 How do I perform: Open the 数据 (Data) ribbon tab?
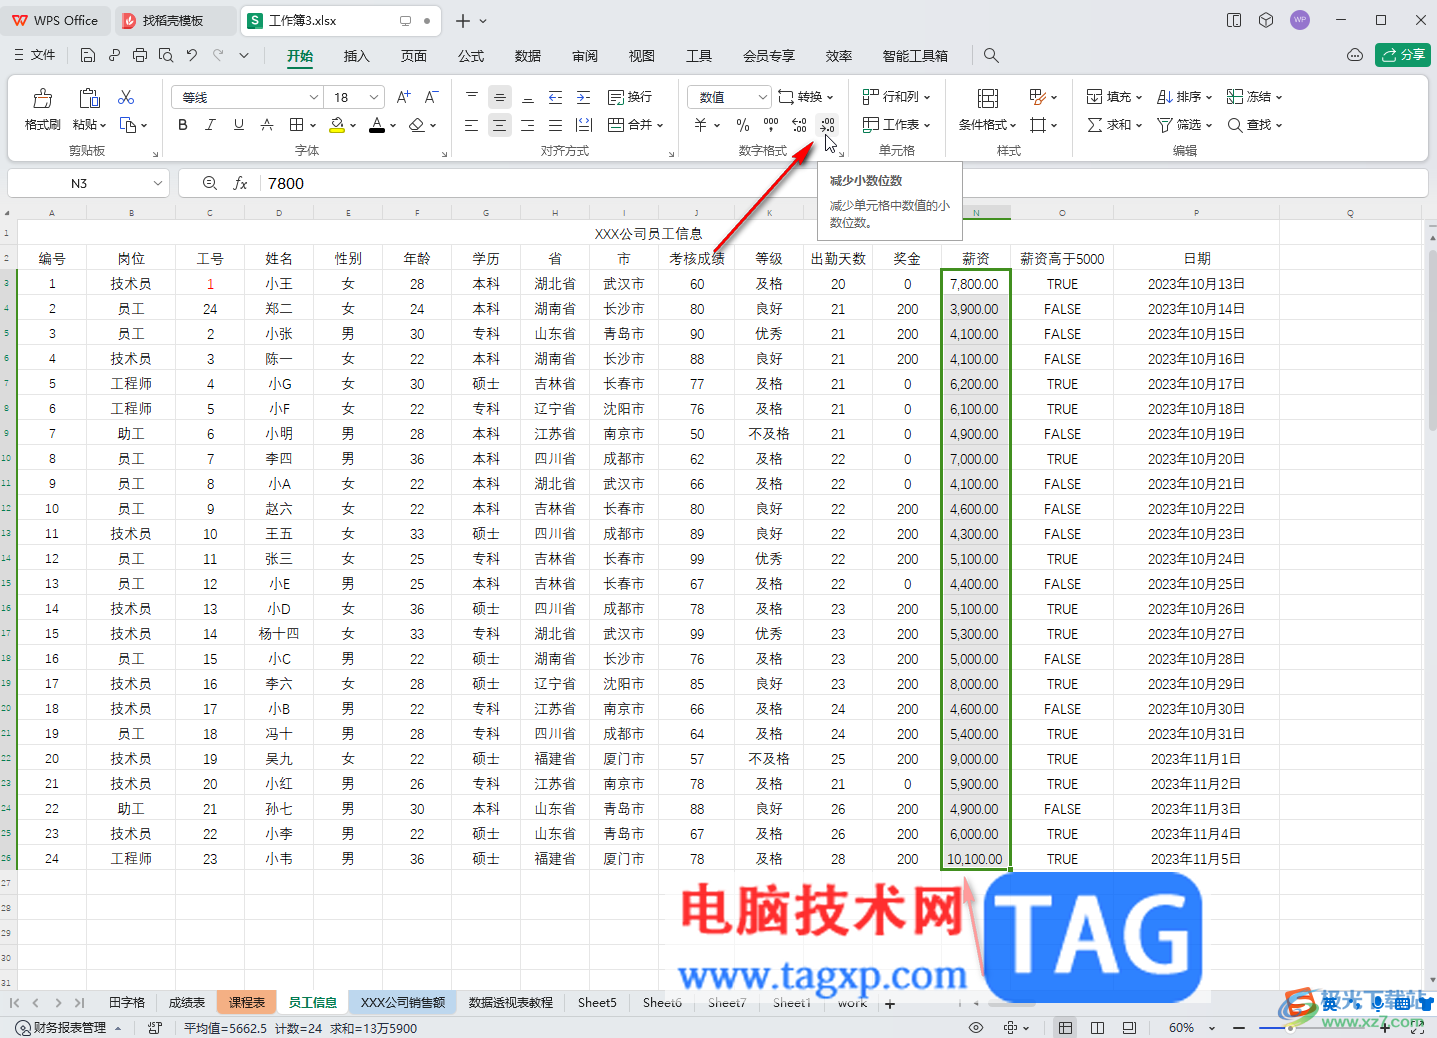click(x=528, y=56)
